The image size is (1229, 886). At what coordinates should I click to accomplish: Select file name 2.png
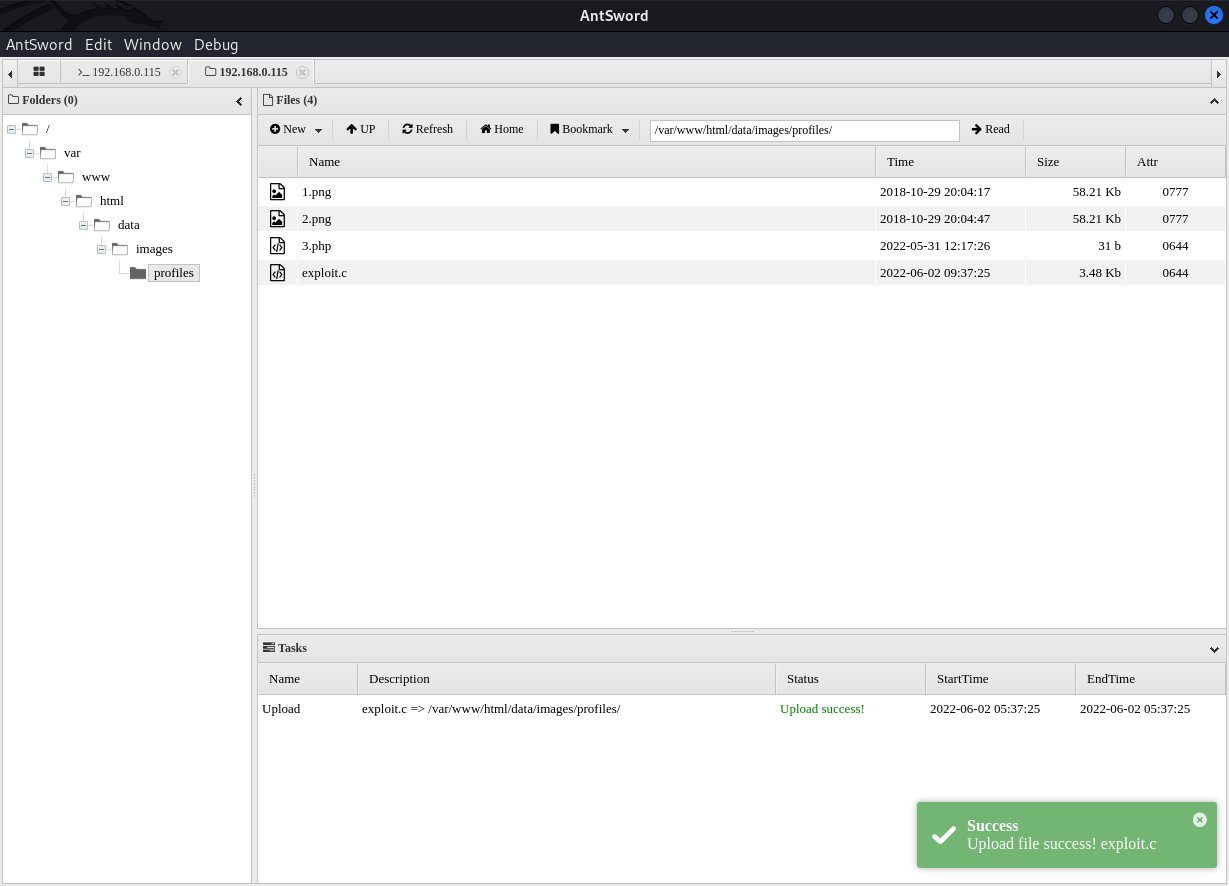click(316, 218)
